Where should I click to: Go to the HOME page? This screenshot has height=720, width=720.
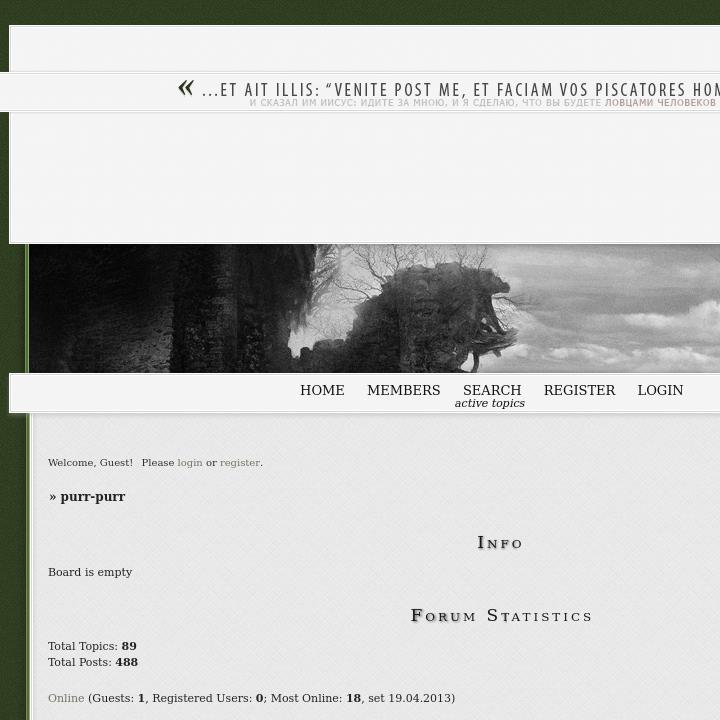click(x=322, y=390)
